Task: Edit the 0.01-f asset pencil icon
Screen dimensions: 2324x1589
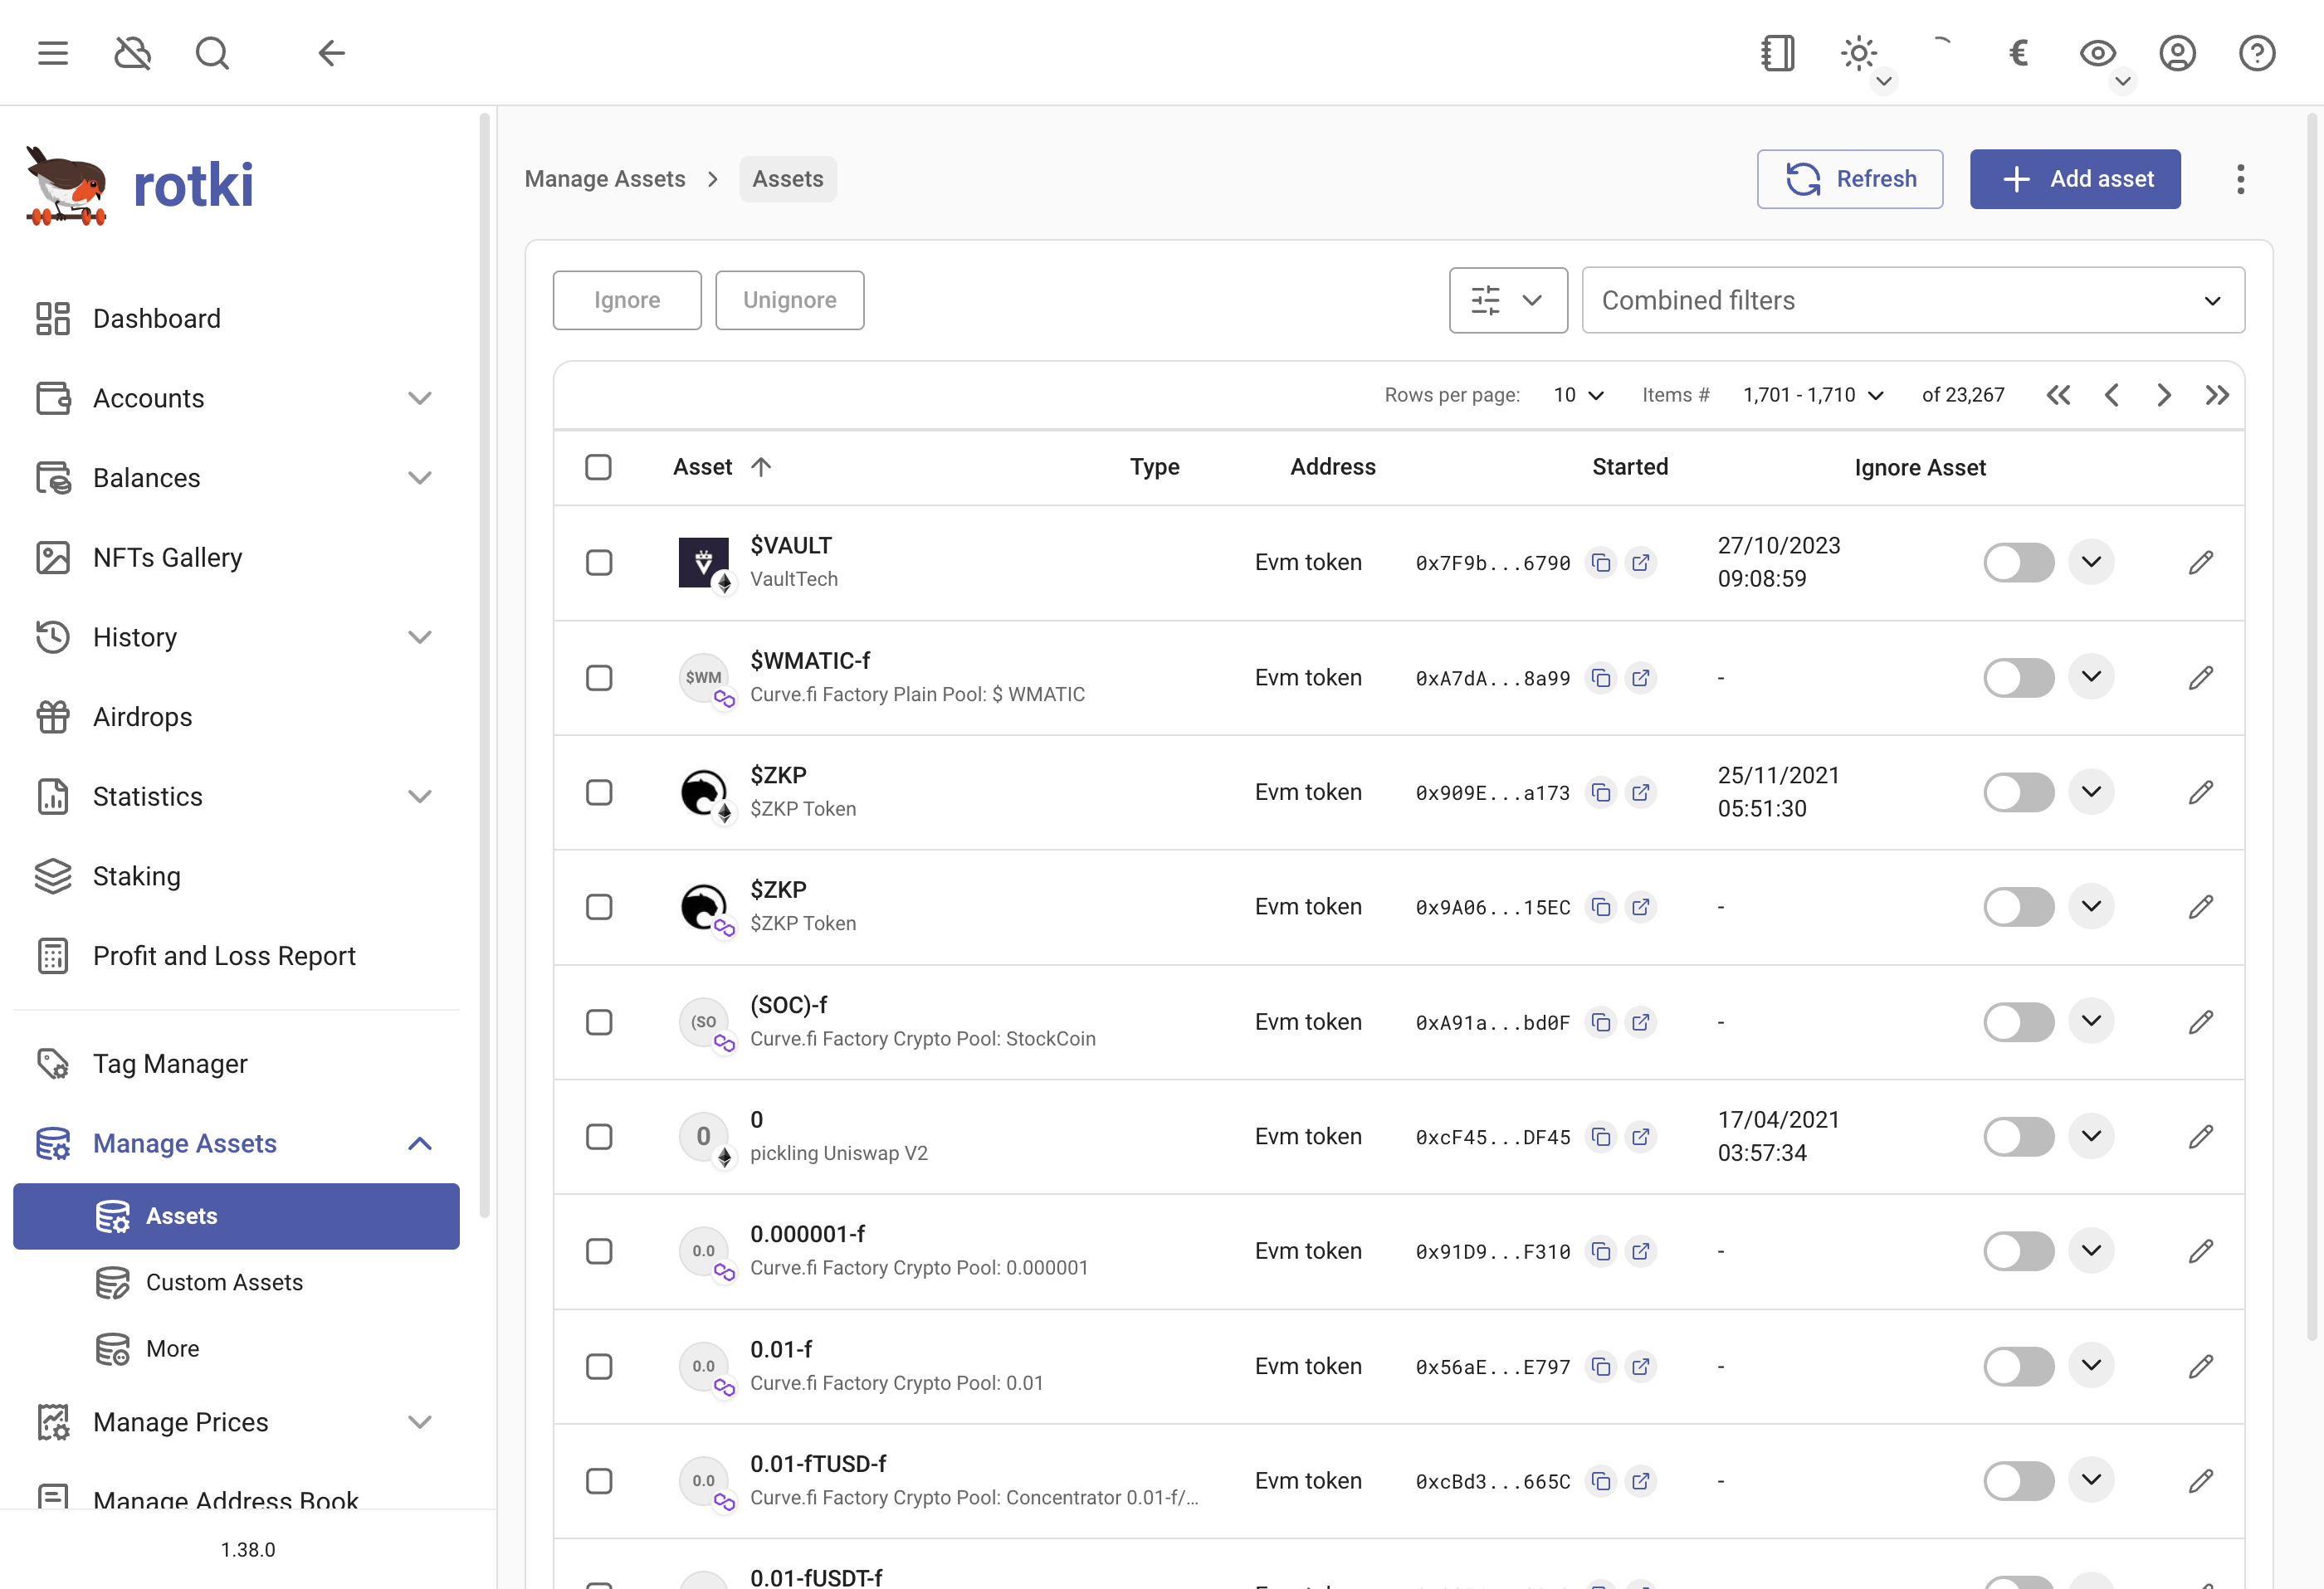Action: tap(2201, 1366)
